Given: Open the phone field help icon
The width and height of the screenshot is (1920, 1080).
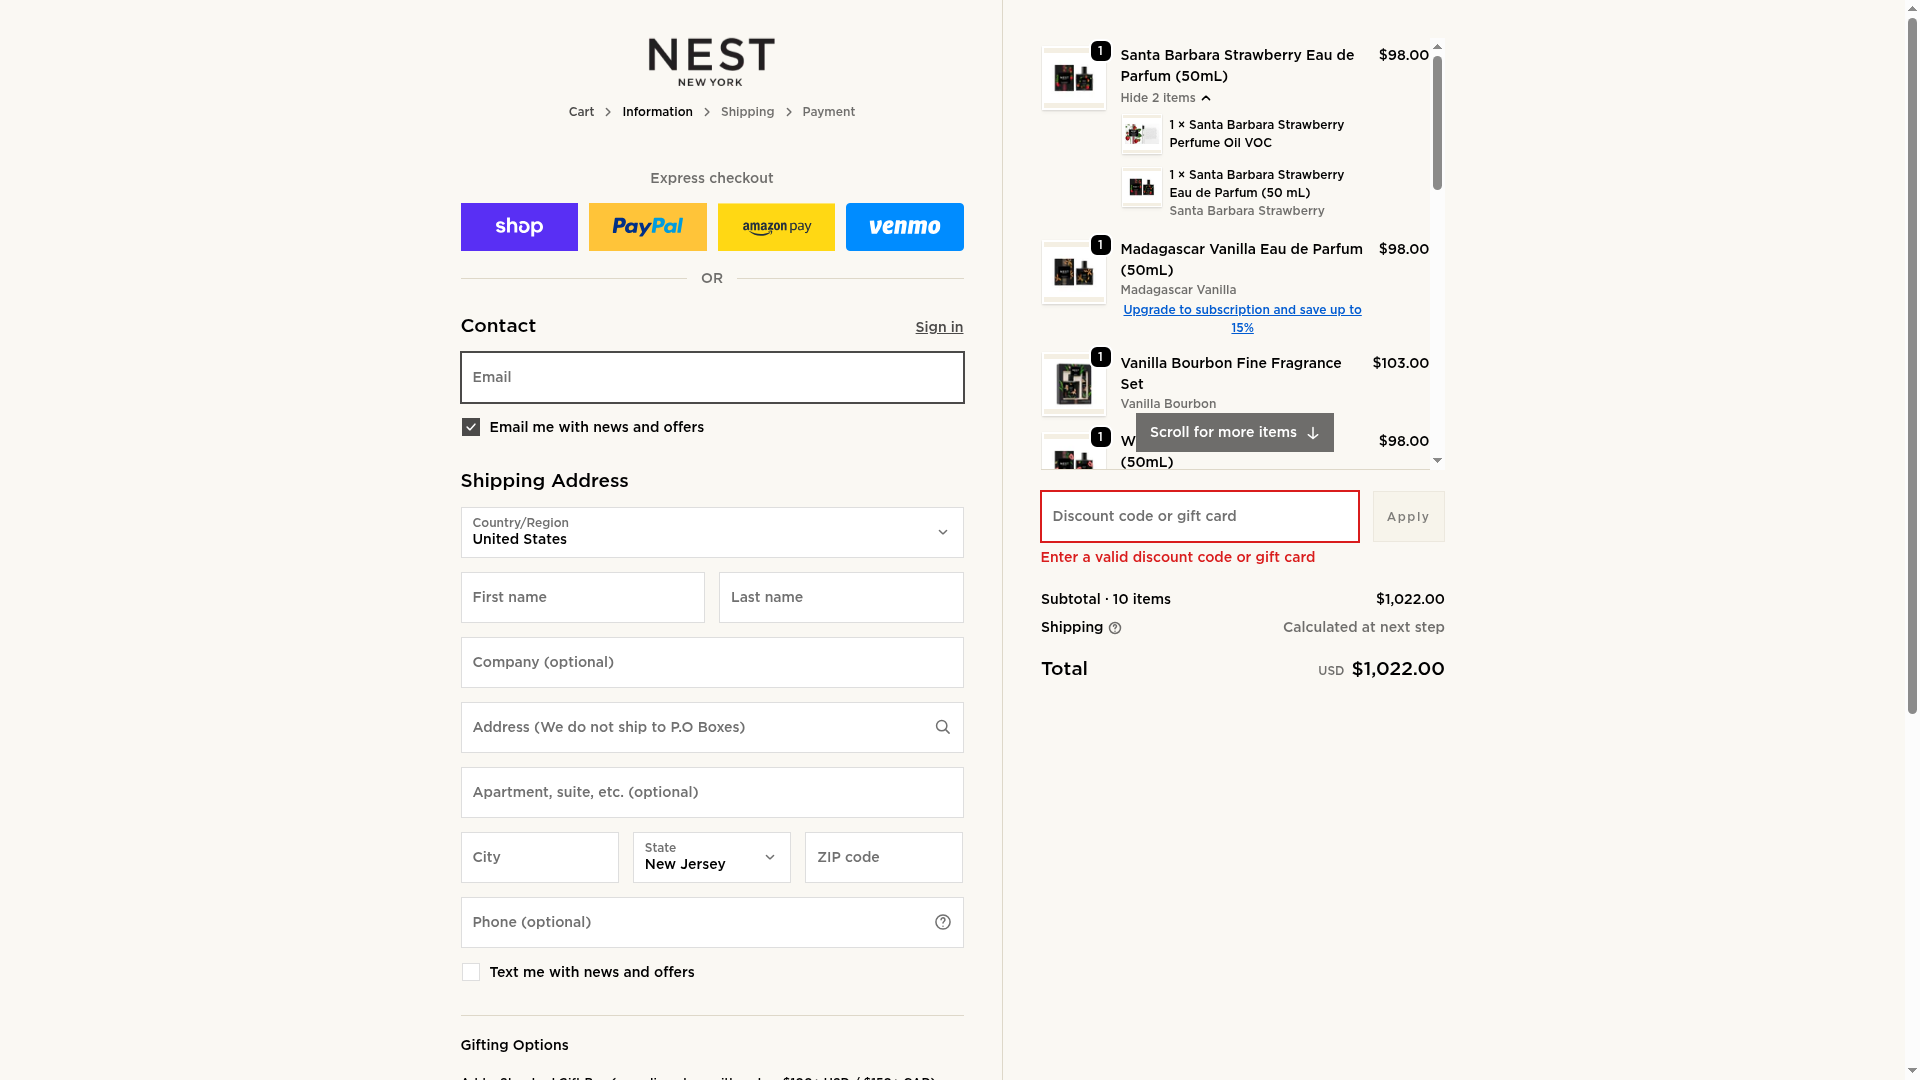Looking at the screenshot, I should click(x=942, y=922).
